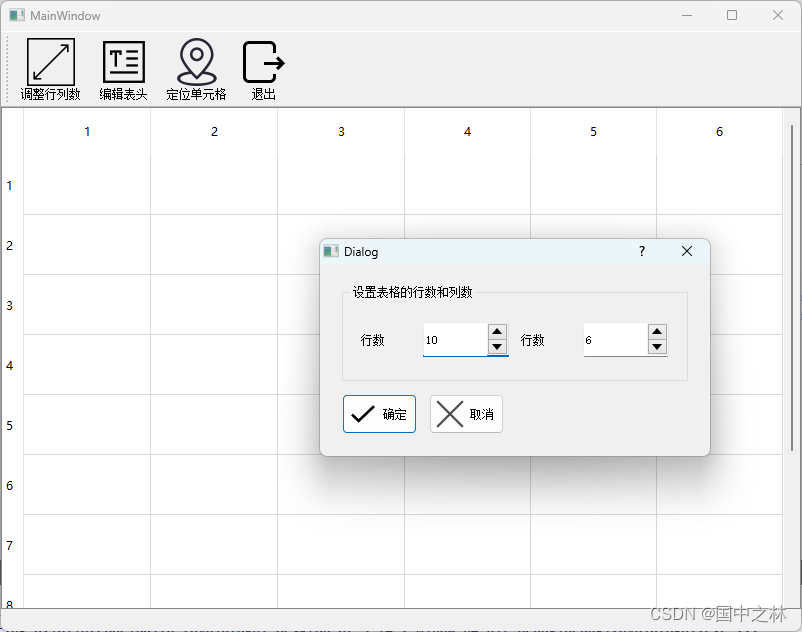
Task: Select row header 6 in the table
Action: pyautogui.click(x=12, y=485)
